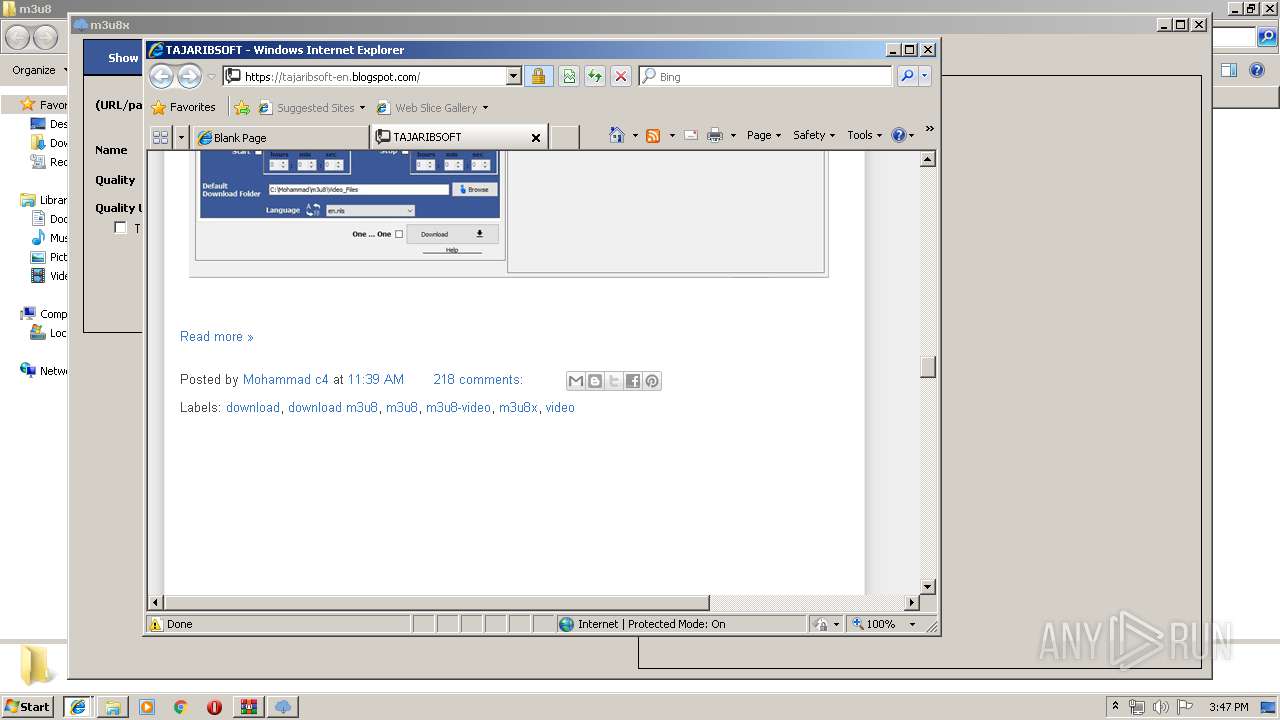
Task: Open the m3u8x label link
Action: point(518,407)
